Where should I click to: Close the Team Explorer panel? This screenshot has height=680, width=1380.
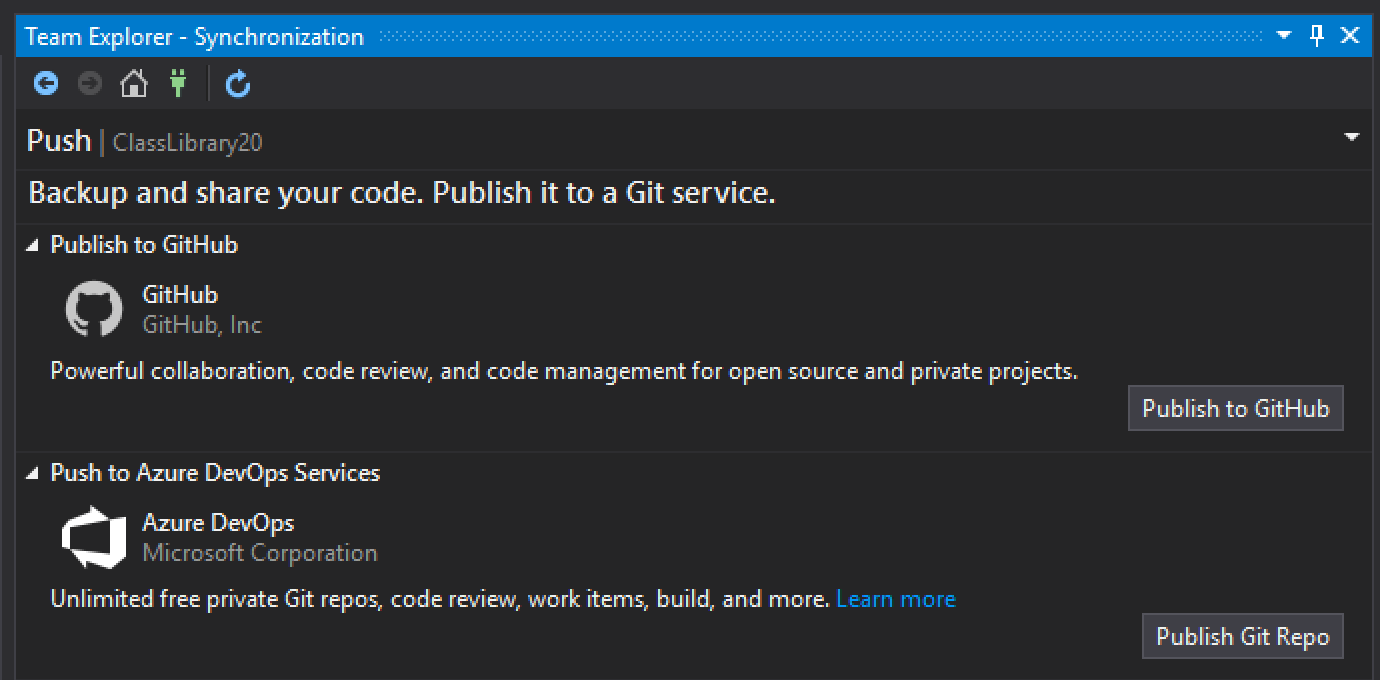point(1350,36)
